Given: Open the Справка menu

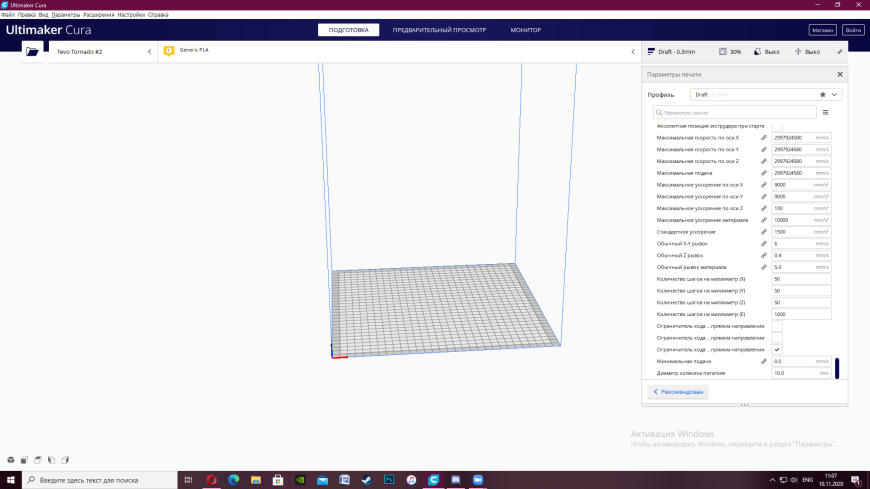Looking at the screenshot, I should tap(158, 14).
